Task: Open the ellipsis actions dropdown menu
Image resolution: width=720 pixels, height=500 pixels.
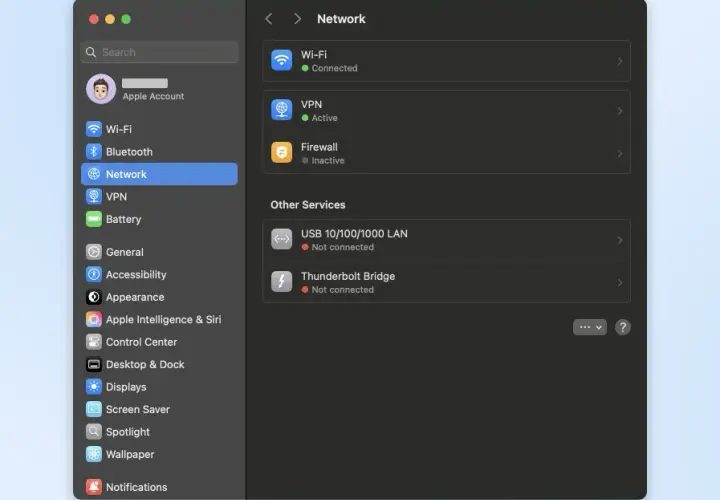Action: 590,327
